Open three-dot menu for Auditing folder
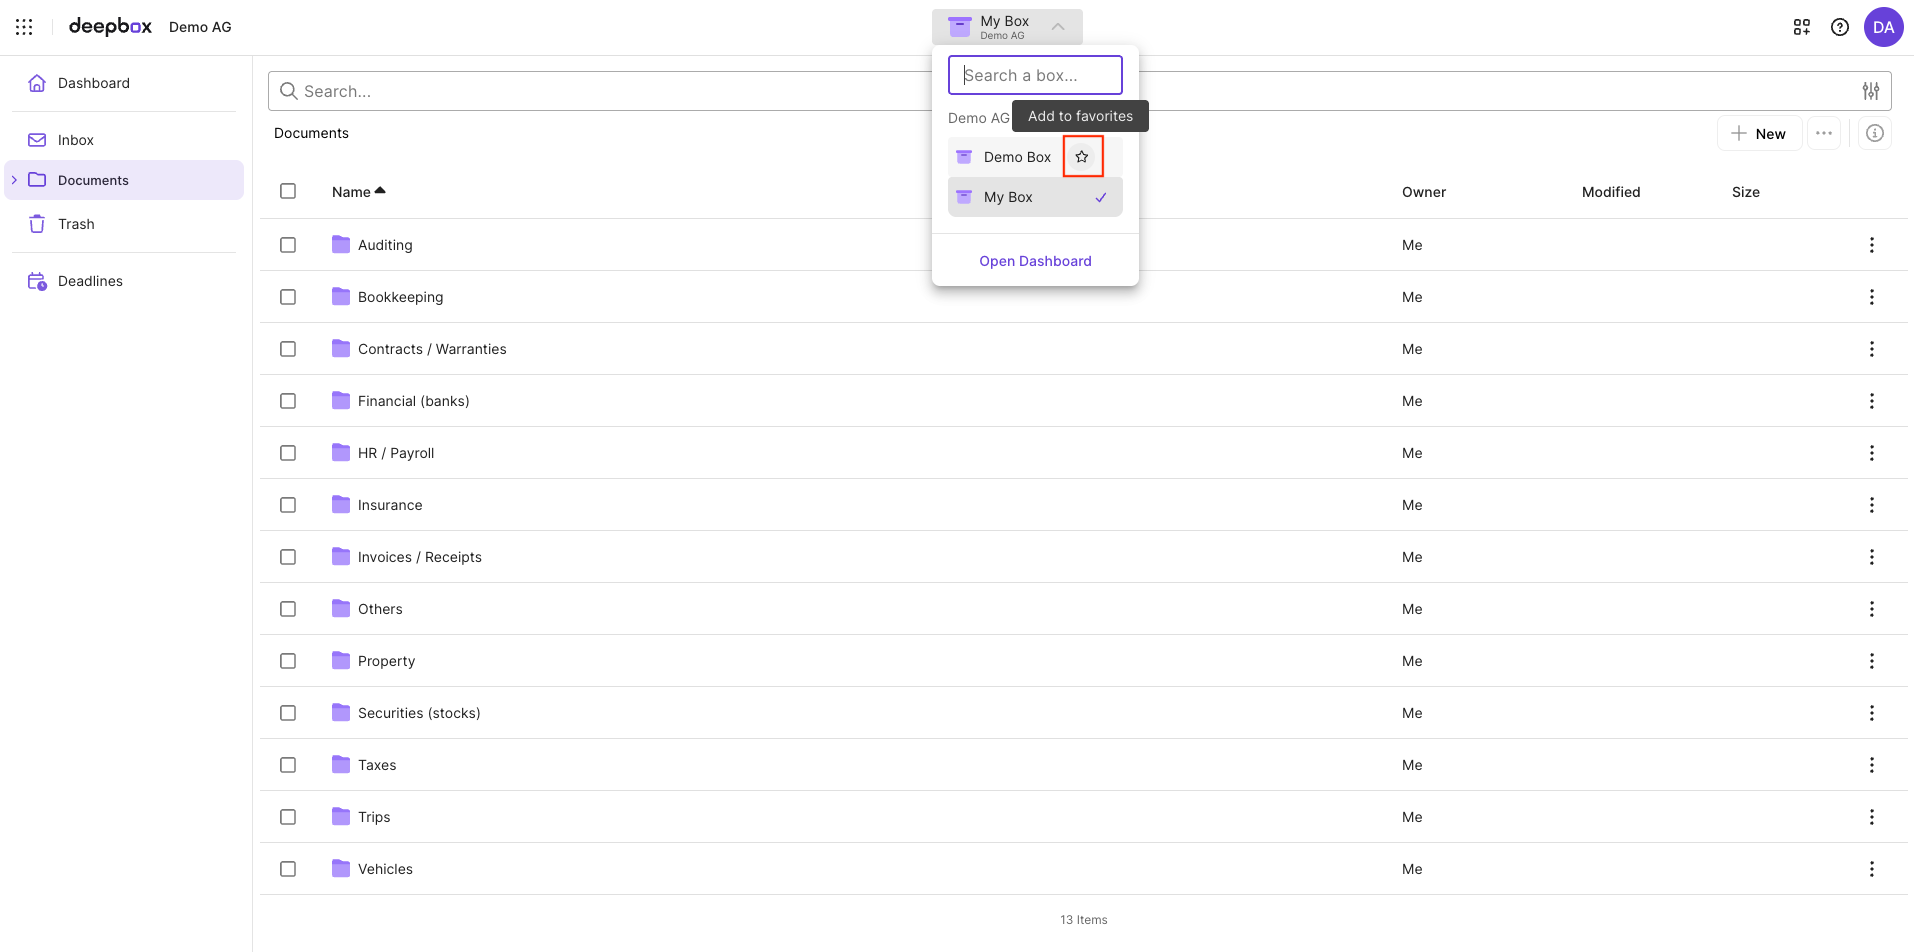1914x952 pixels. click(x=1871, y=245)
